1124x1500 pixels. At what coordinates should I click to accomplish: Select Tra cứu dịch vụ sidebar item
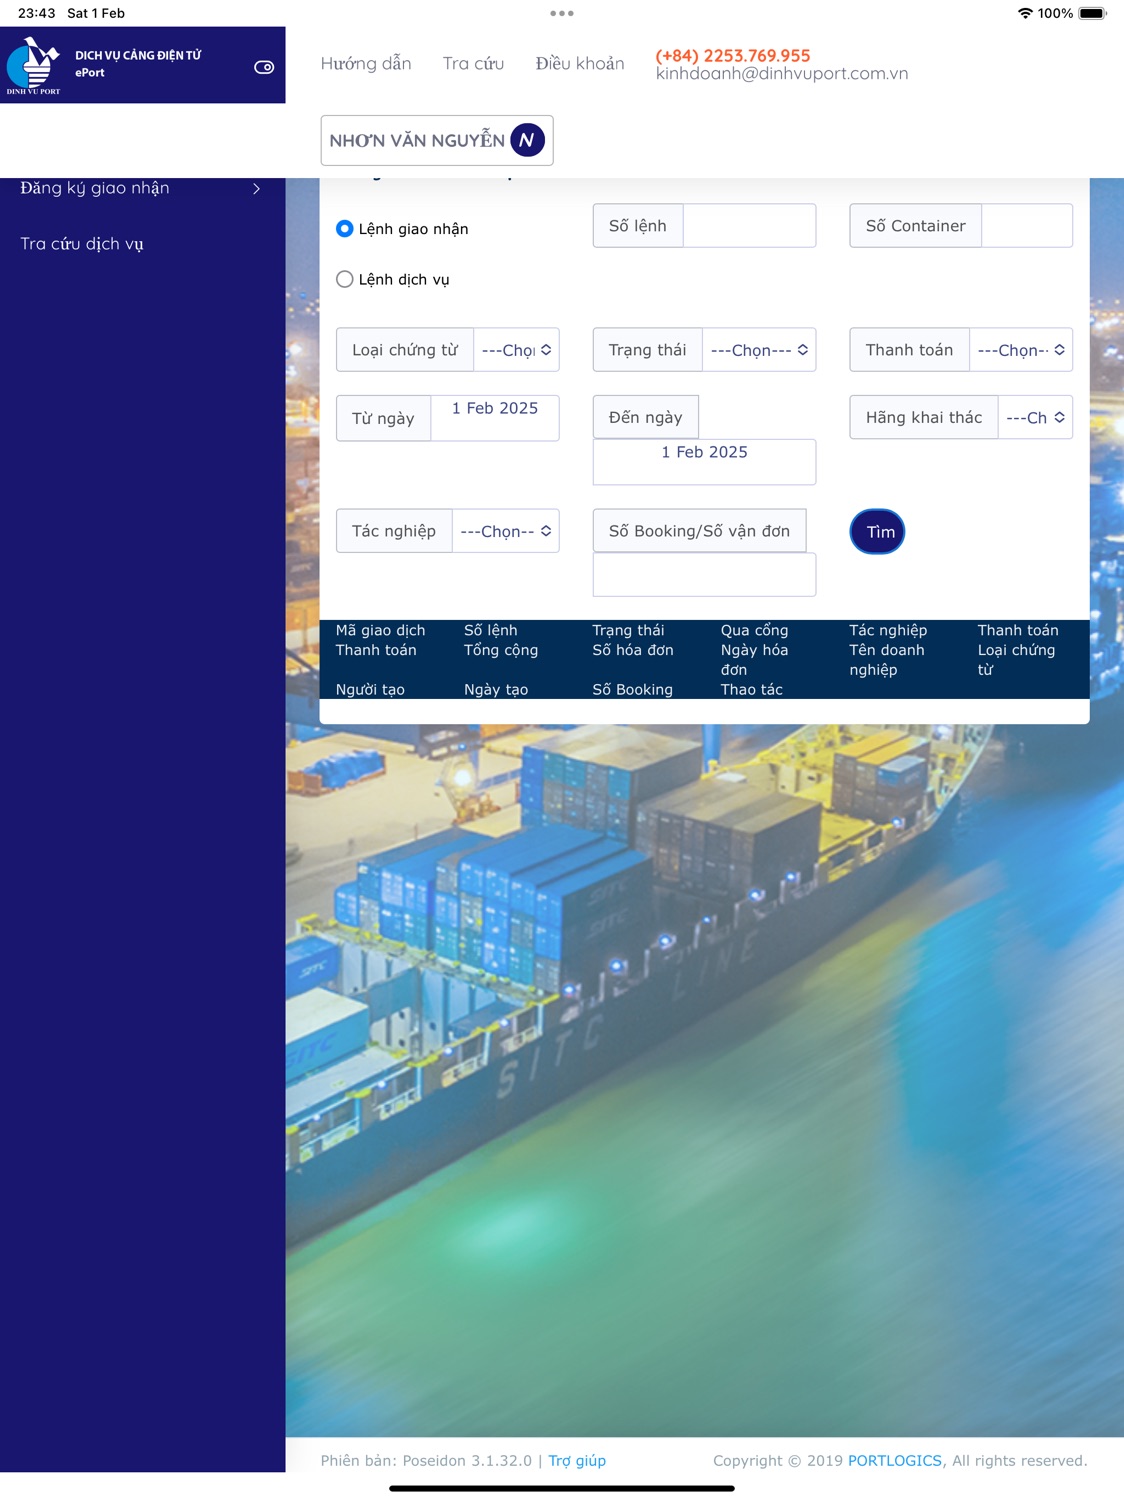pyautogui.click(x=82, y=244)
